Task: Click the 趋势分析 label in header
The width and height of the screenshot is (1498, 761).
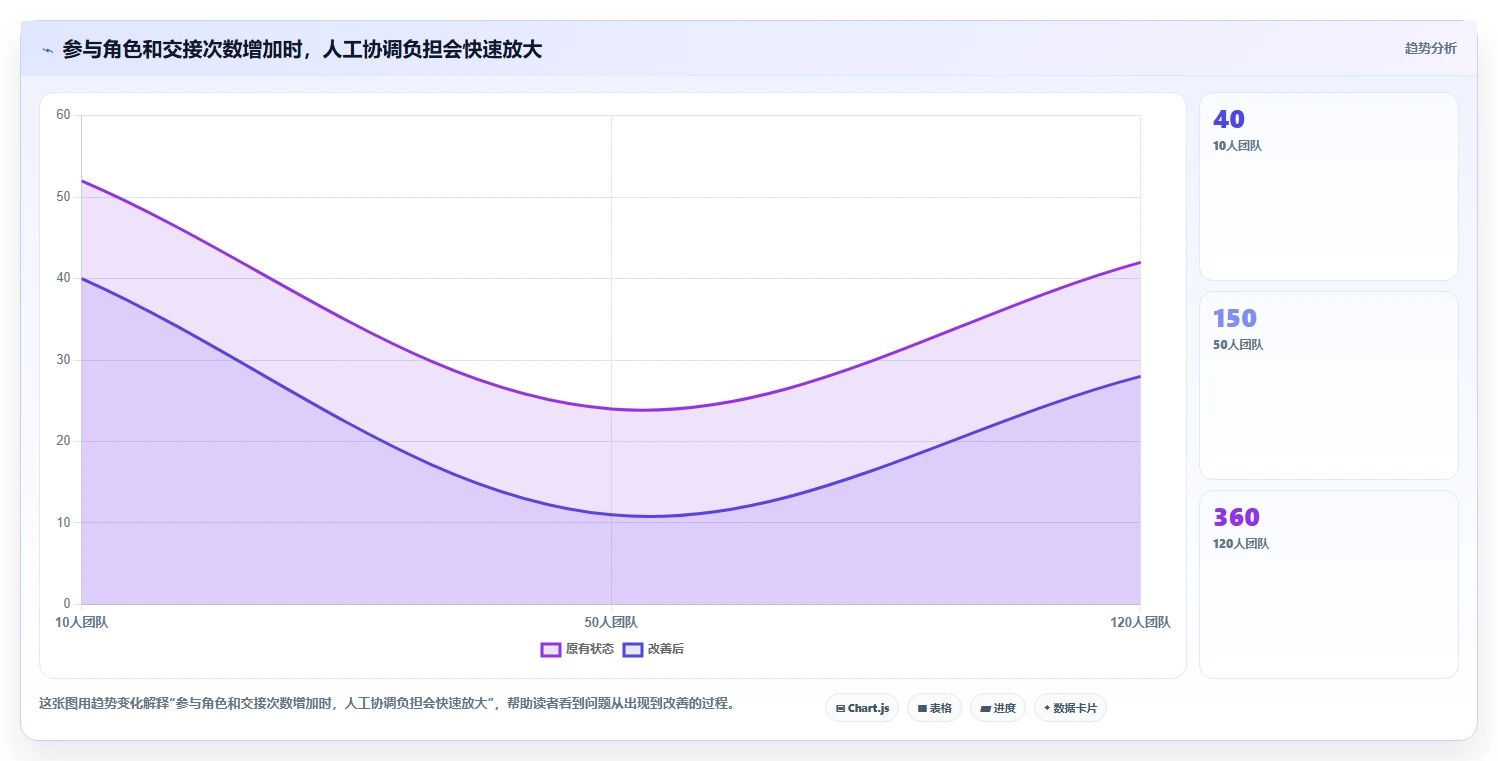Action: coord(1430,48)
